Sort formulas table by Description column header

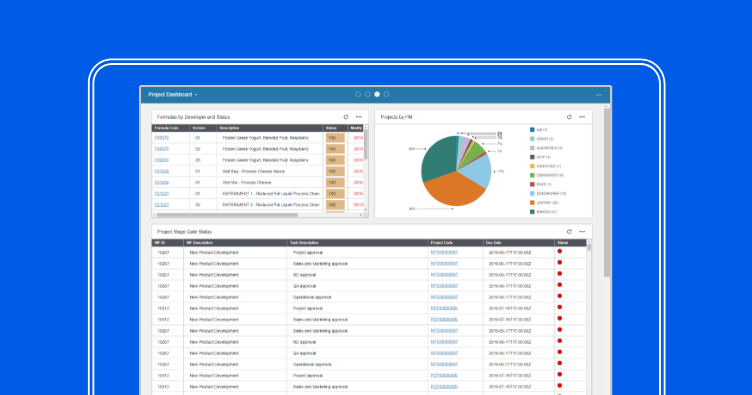coord(270,128)
